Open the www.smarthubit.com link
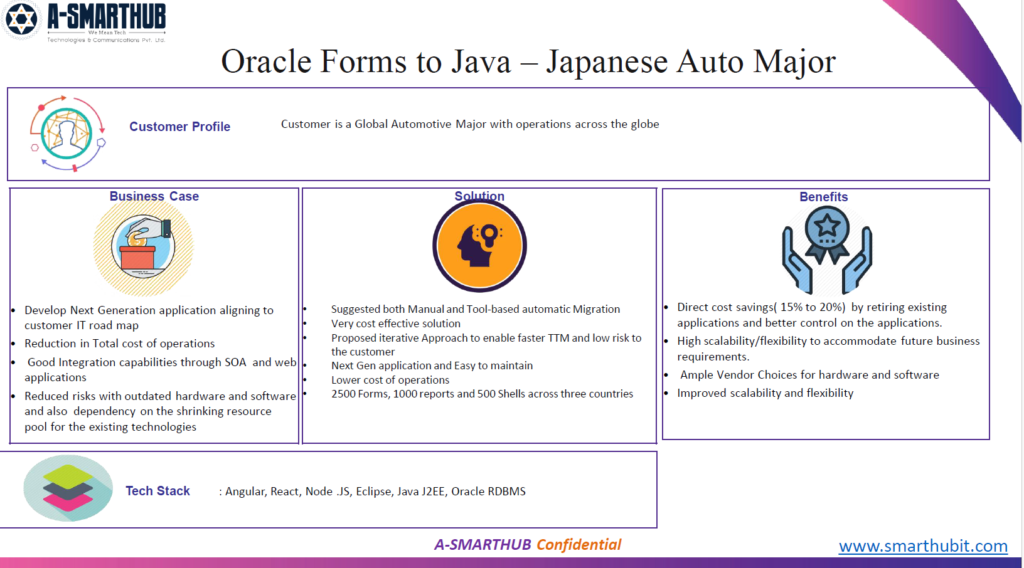This screenshot has width=1024, height=568. [x=923, y=546]
